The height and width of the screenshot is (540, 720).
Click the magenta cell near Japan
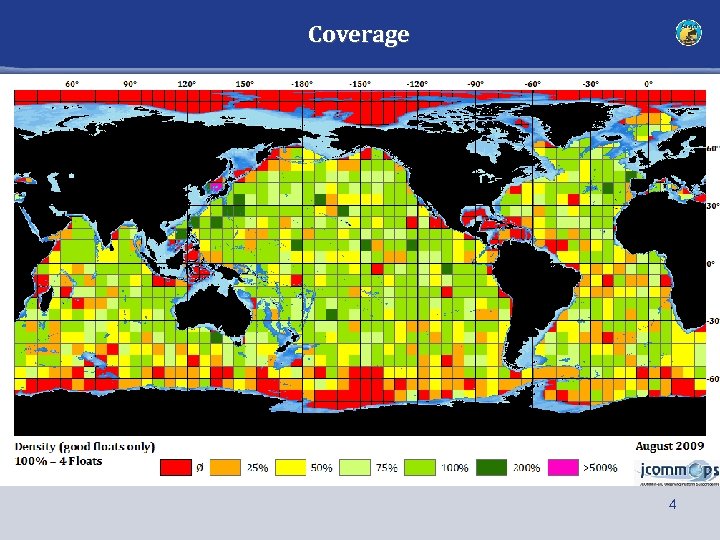point(216,187)
